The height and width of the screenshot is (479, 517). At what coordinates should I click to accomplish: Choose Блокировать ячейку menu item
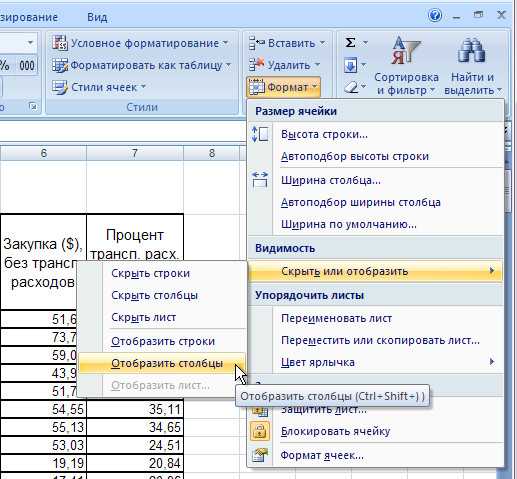point(375,431)
